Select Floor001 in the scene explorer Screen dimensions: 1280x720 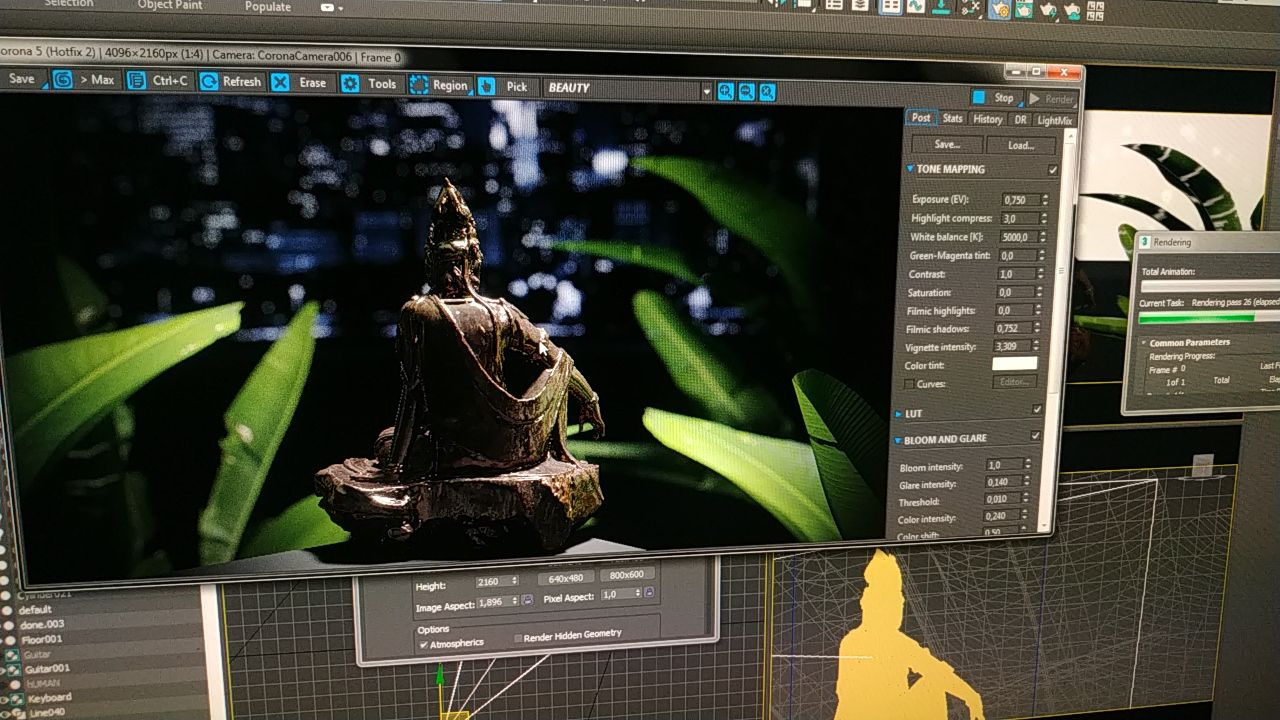pyautogui.click(x=42, y=639)
